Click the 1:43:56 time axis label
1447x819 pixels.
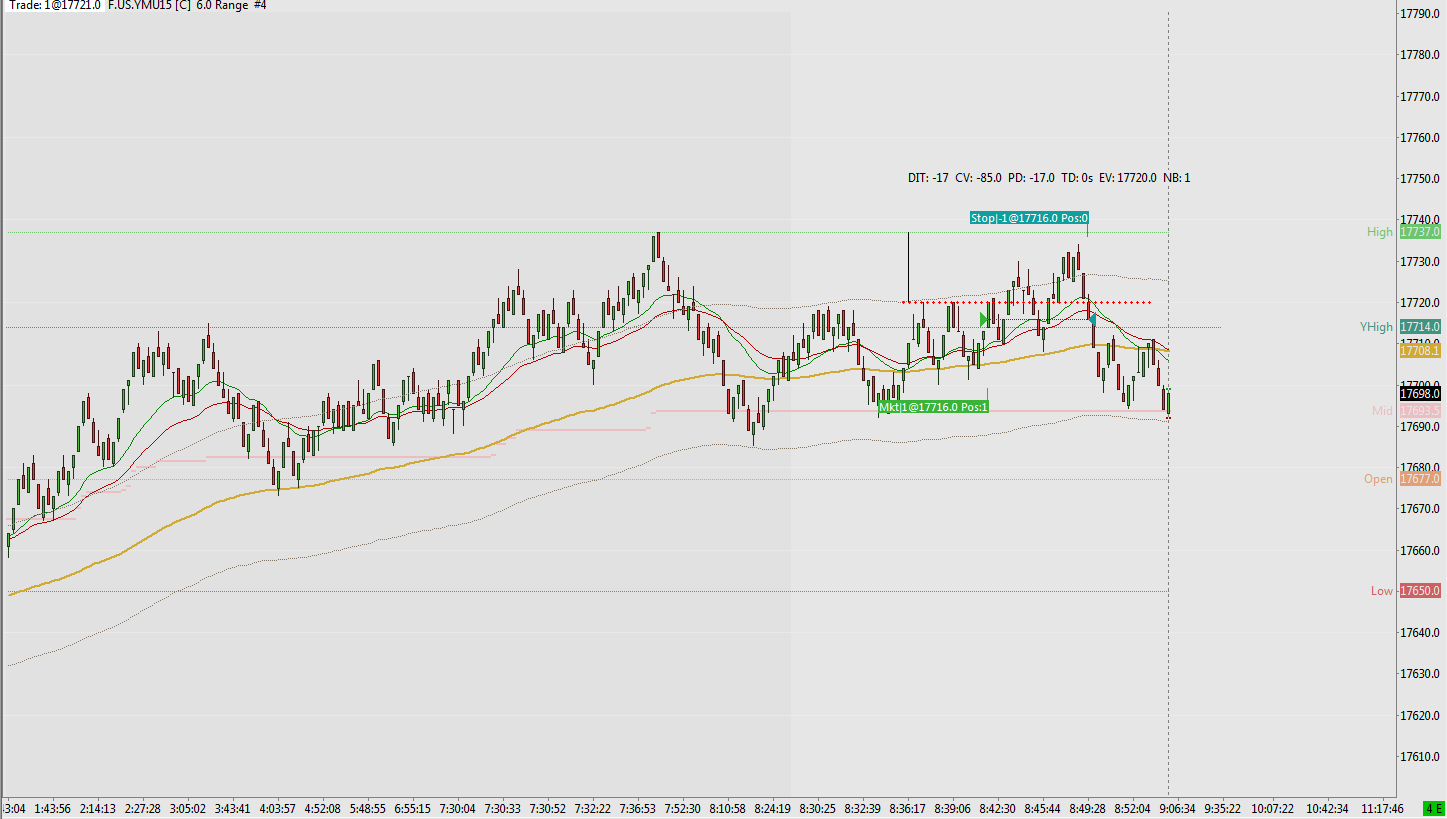click(x=53, y=808)
